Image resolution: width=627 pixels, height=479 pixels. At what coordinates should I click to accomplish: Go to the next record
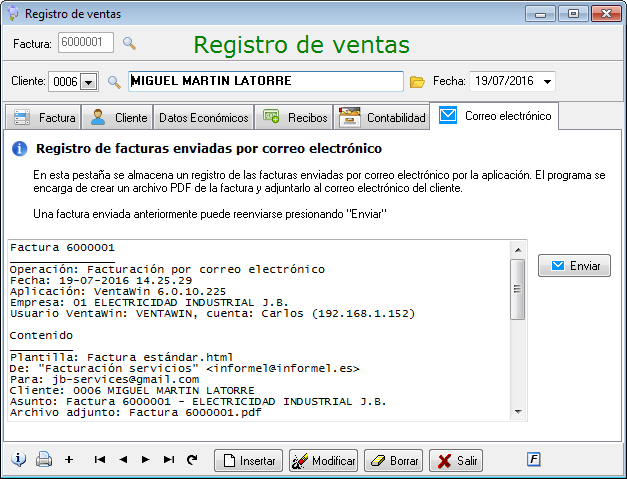click(x=146, y=460)
